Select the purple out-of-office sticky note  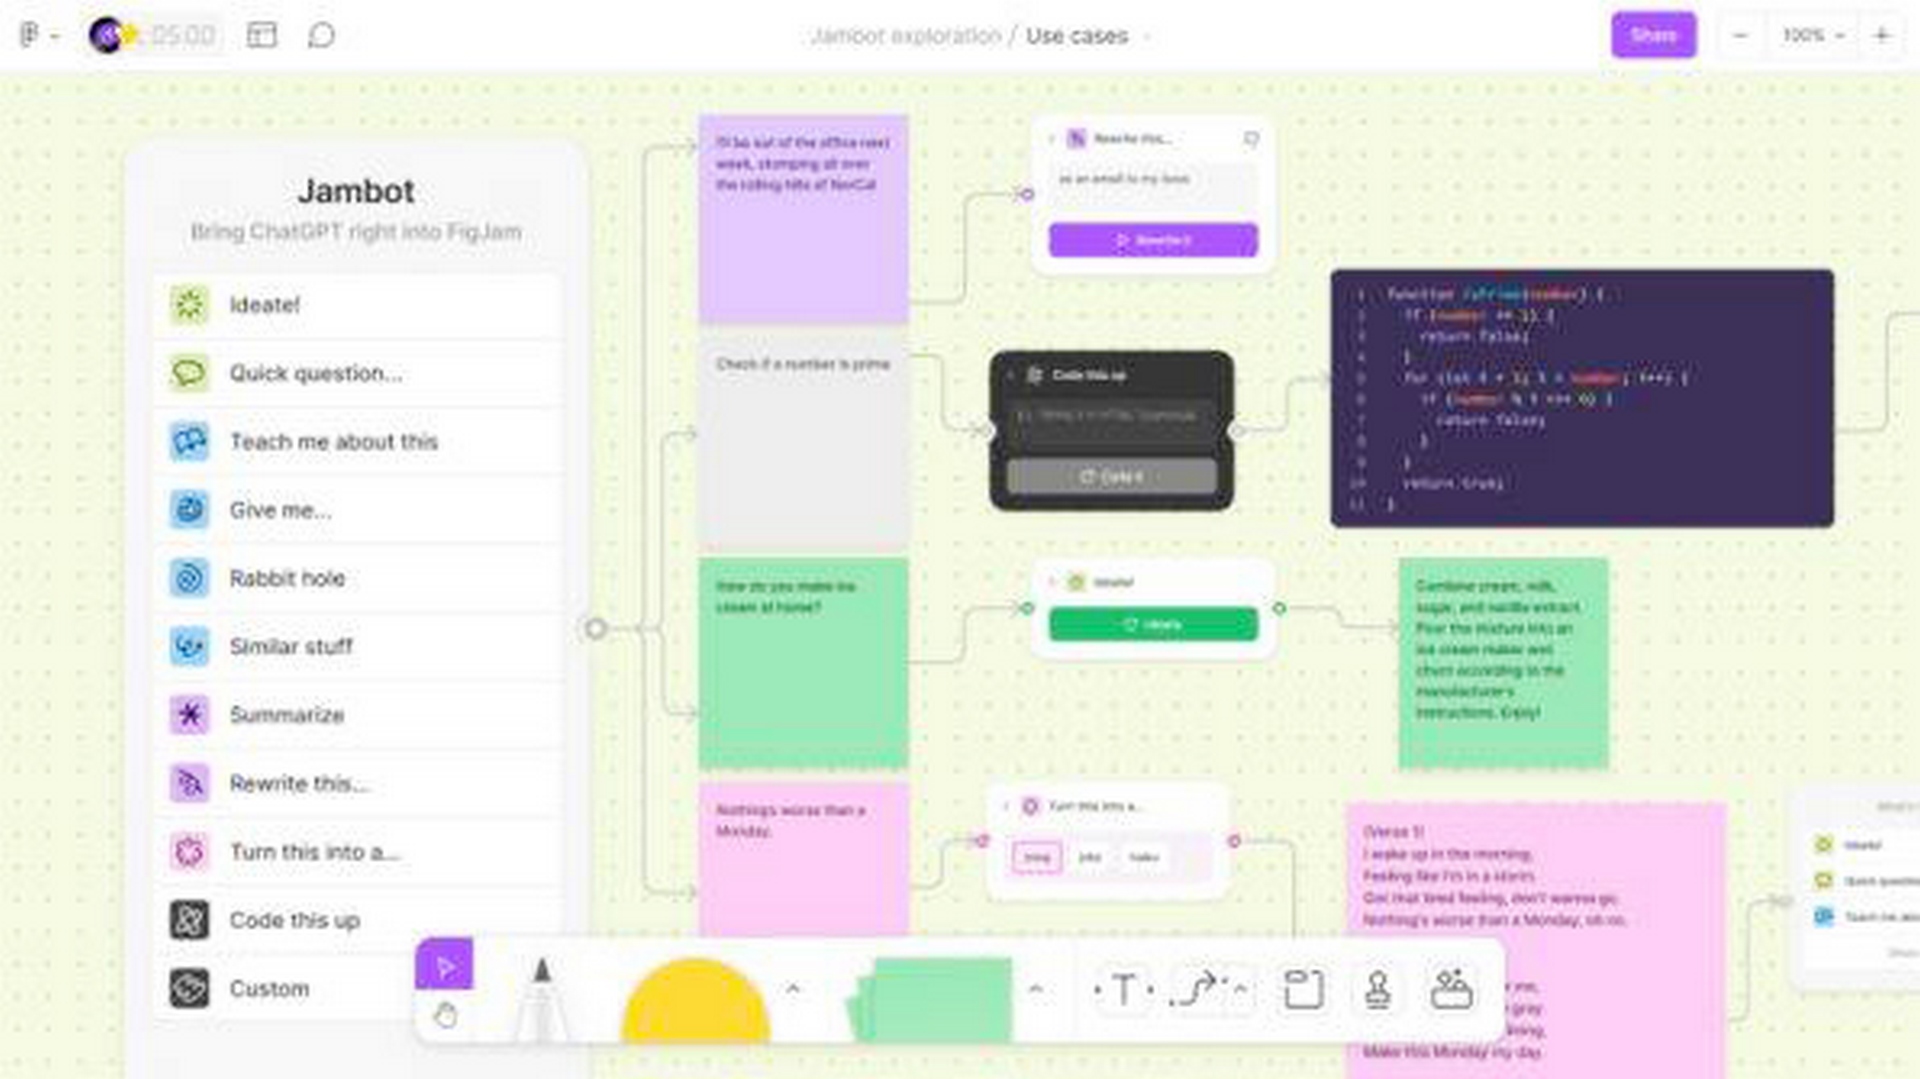coord(803,219)
